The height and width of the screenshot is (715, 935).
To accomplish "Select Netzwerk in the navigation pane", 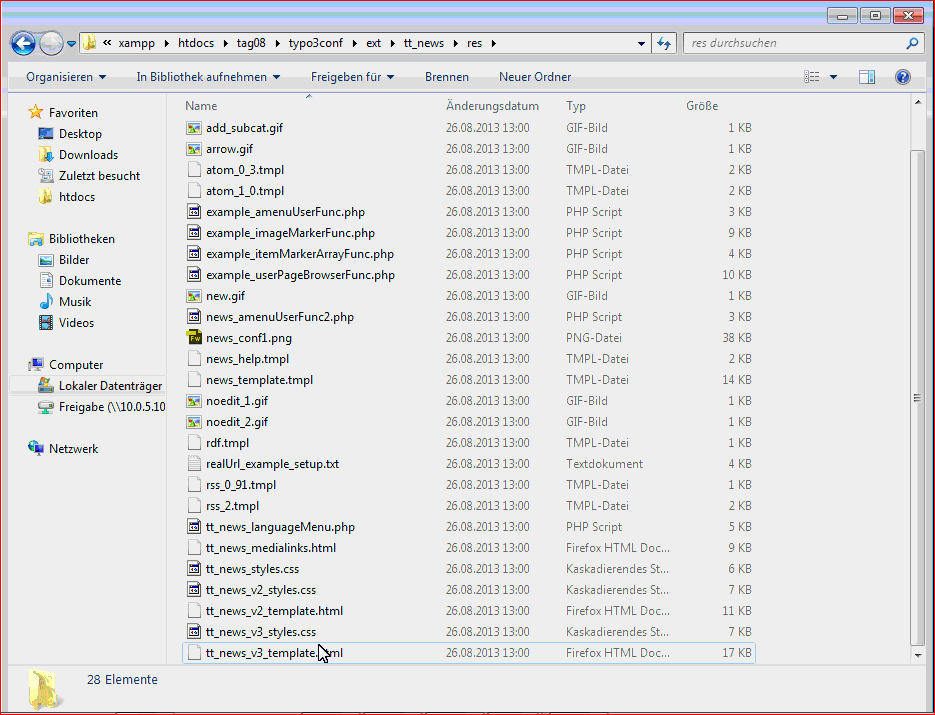I will point(73,448).
